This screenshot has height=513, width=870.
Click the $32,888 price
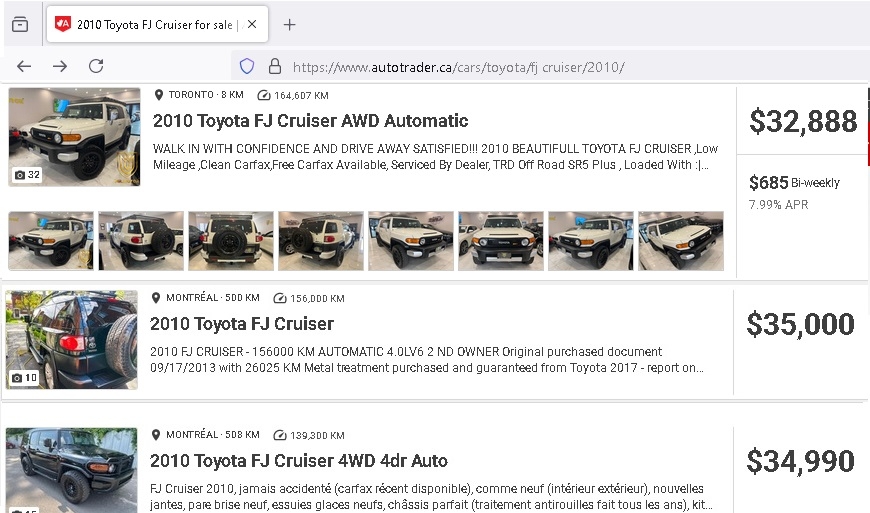click(803, 121)
